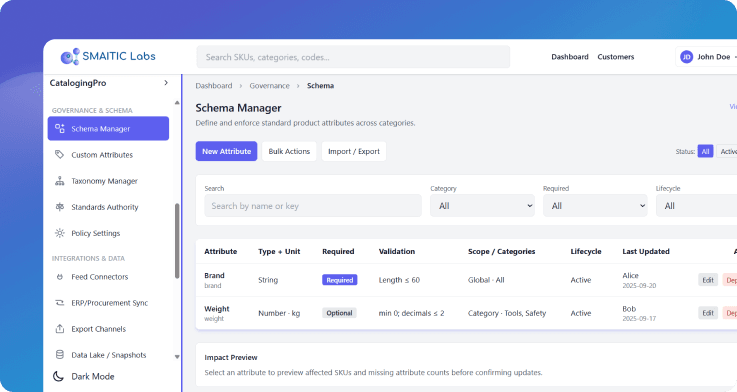Click Dashboard breadcrumb link
The image size is (737, 392).
click(x=214, y=86)
